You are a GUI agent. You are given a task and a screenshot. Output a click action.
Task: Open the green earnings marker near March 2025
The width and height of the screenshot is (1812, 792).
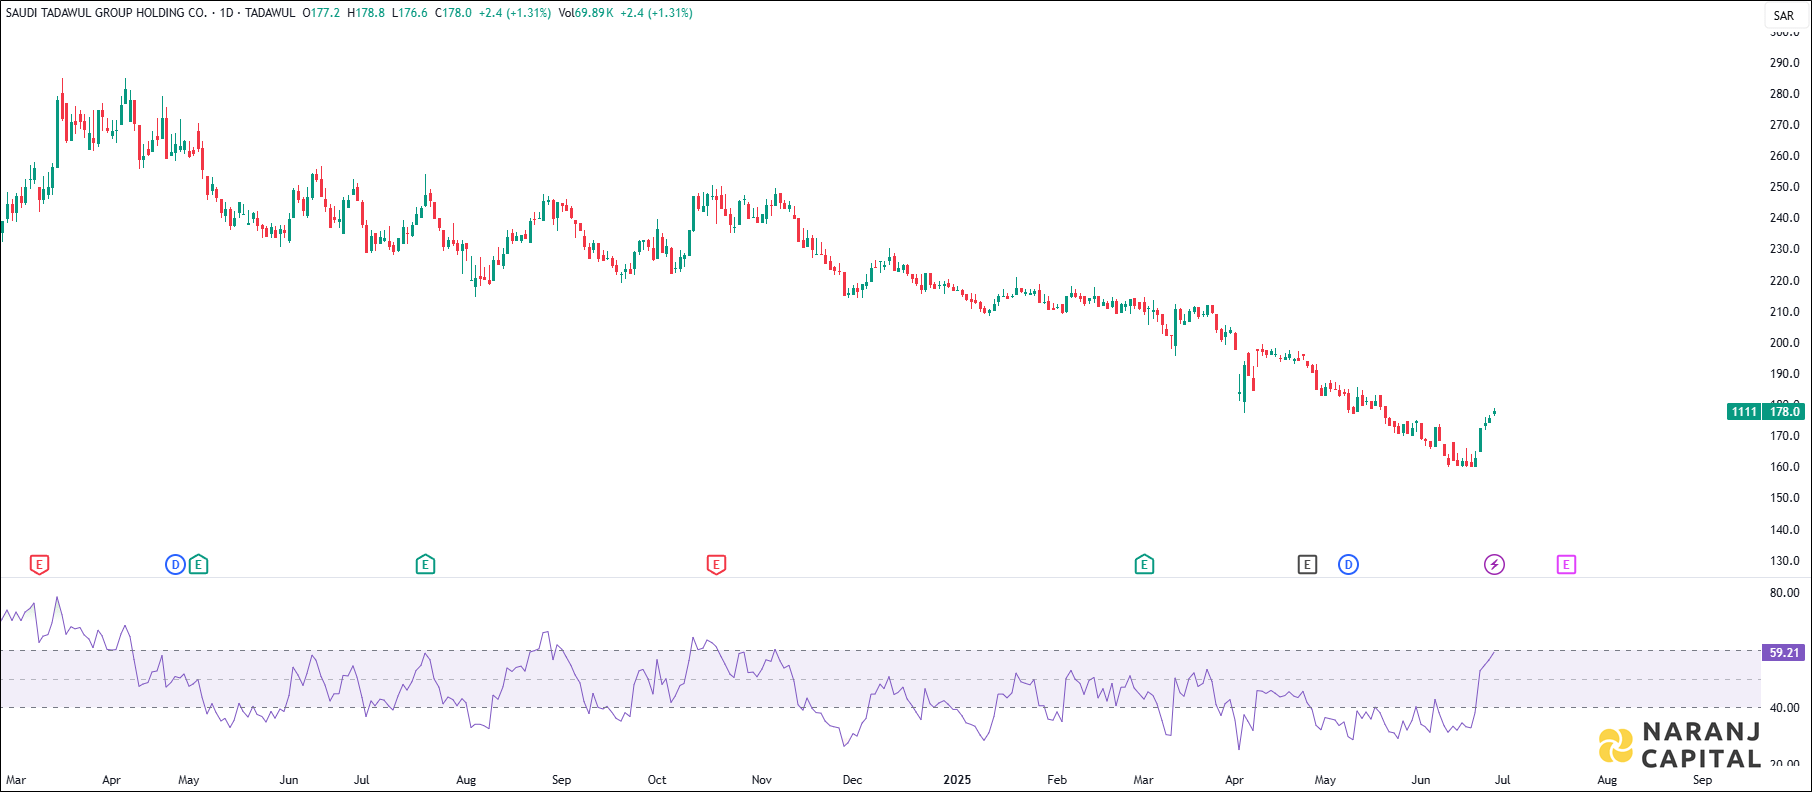(1144, 565)
